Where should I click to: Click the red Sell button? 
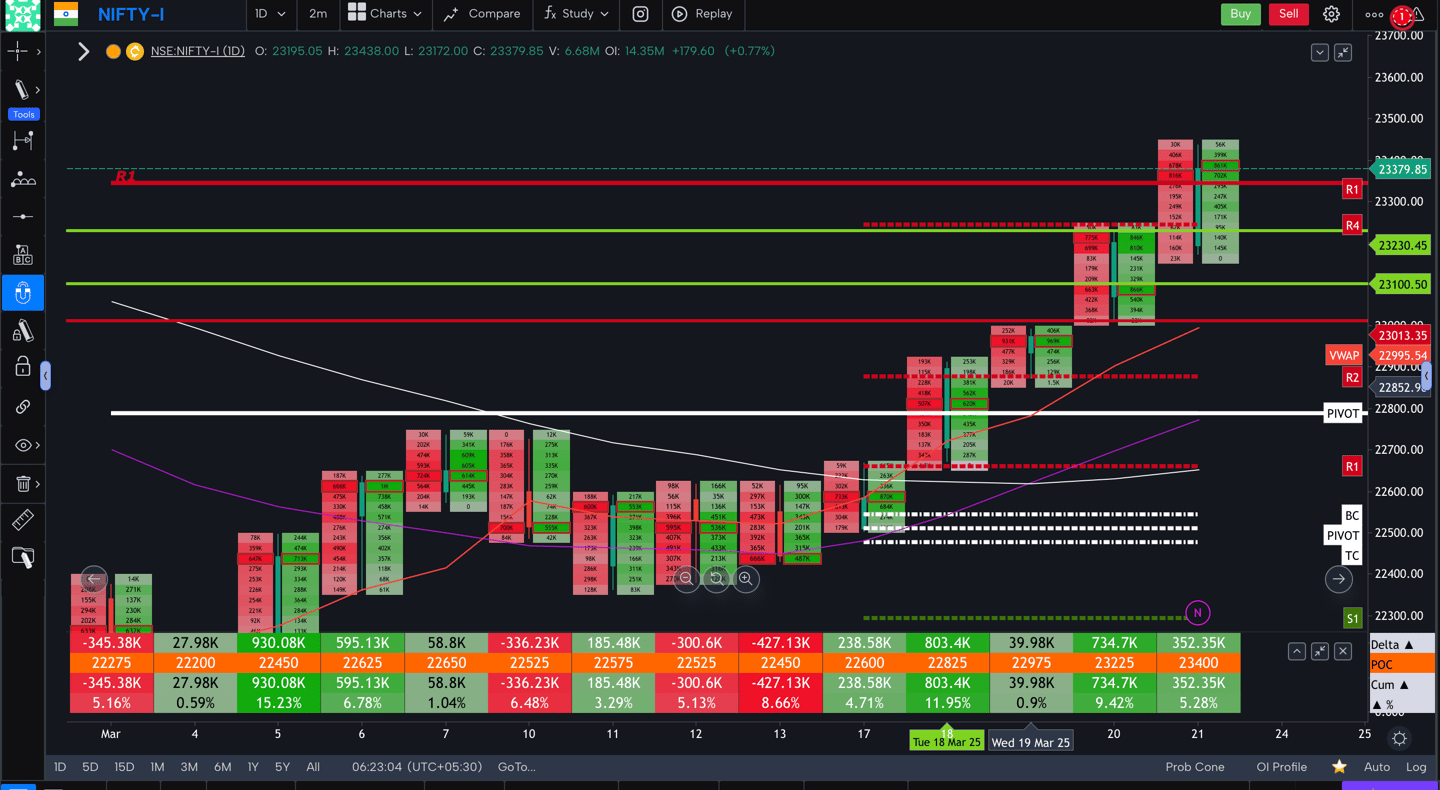1288,14
